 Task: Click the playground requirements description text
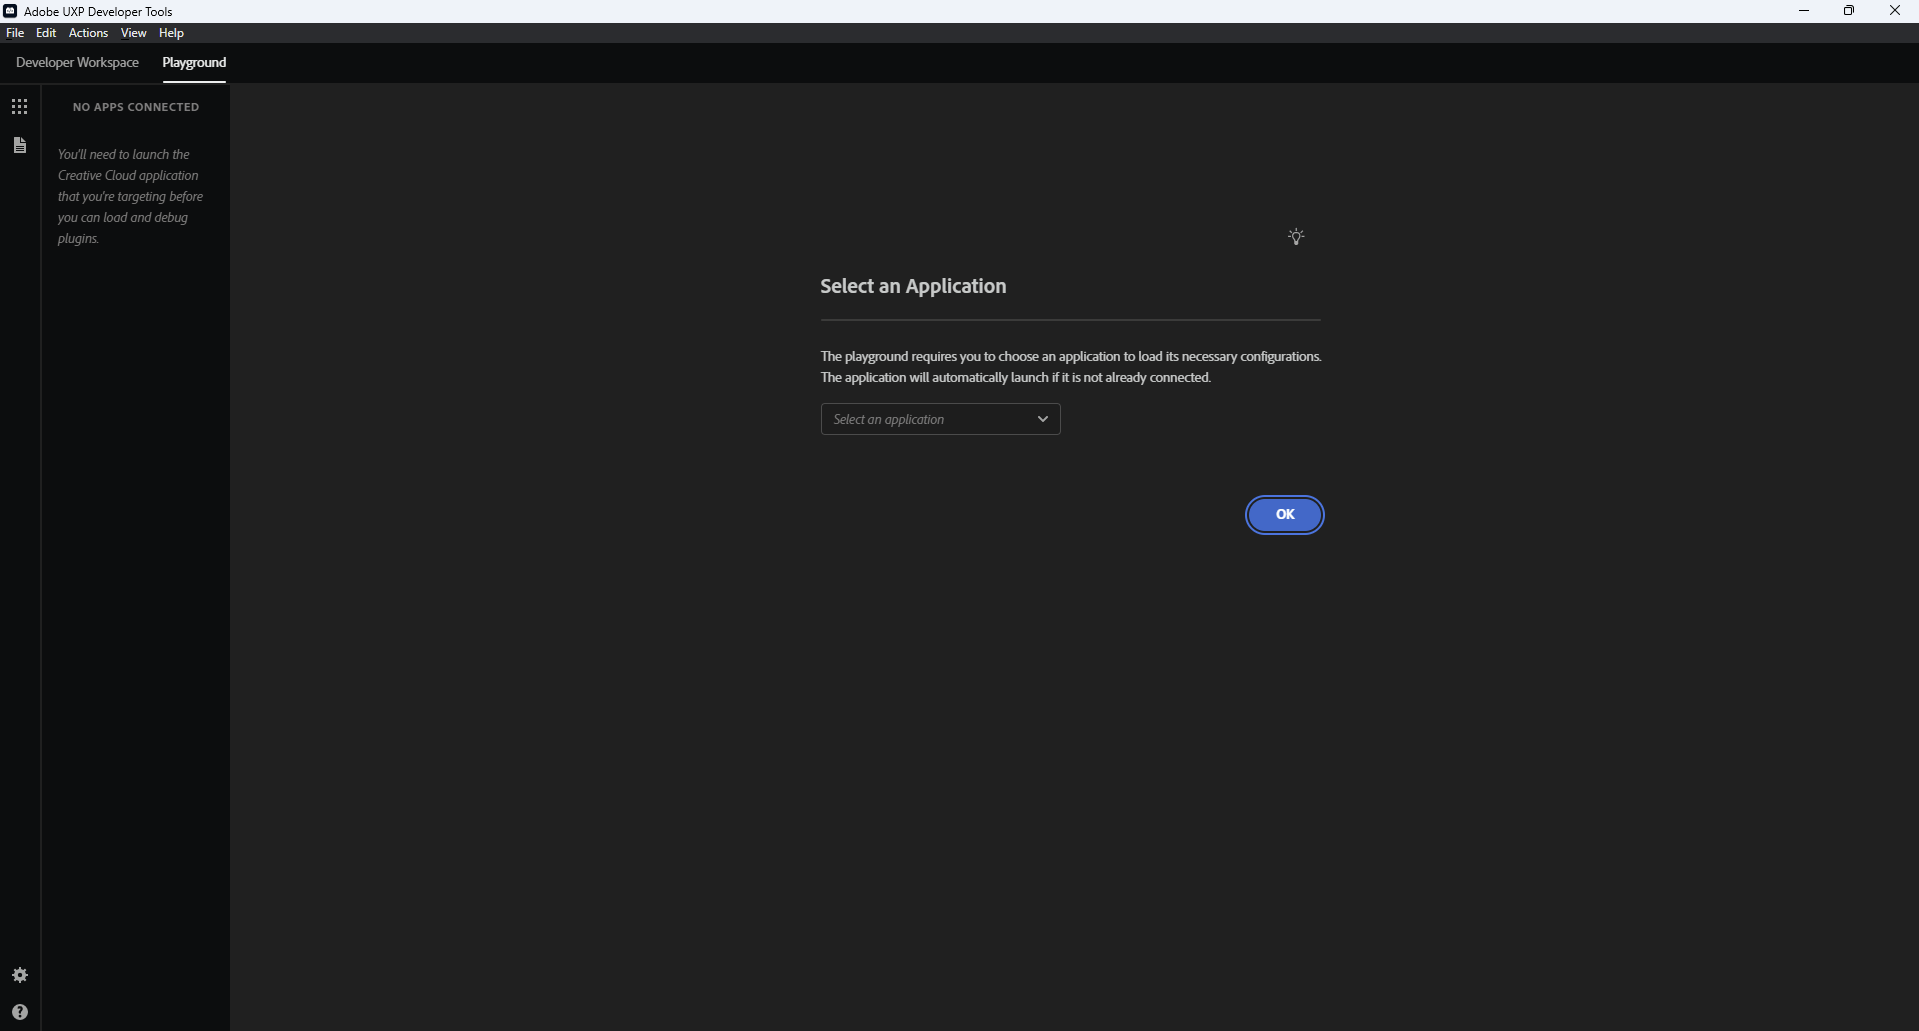[x=1071, y=367]
